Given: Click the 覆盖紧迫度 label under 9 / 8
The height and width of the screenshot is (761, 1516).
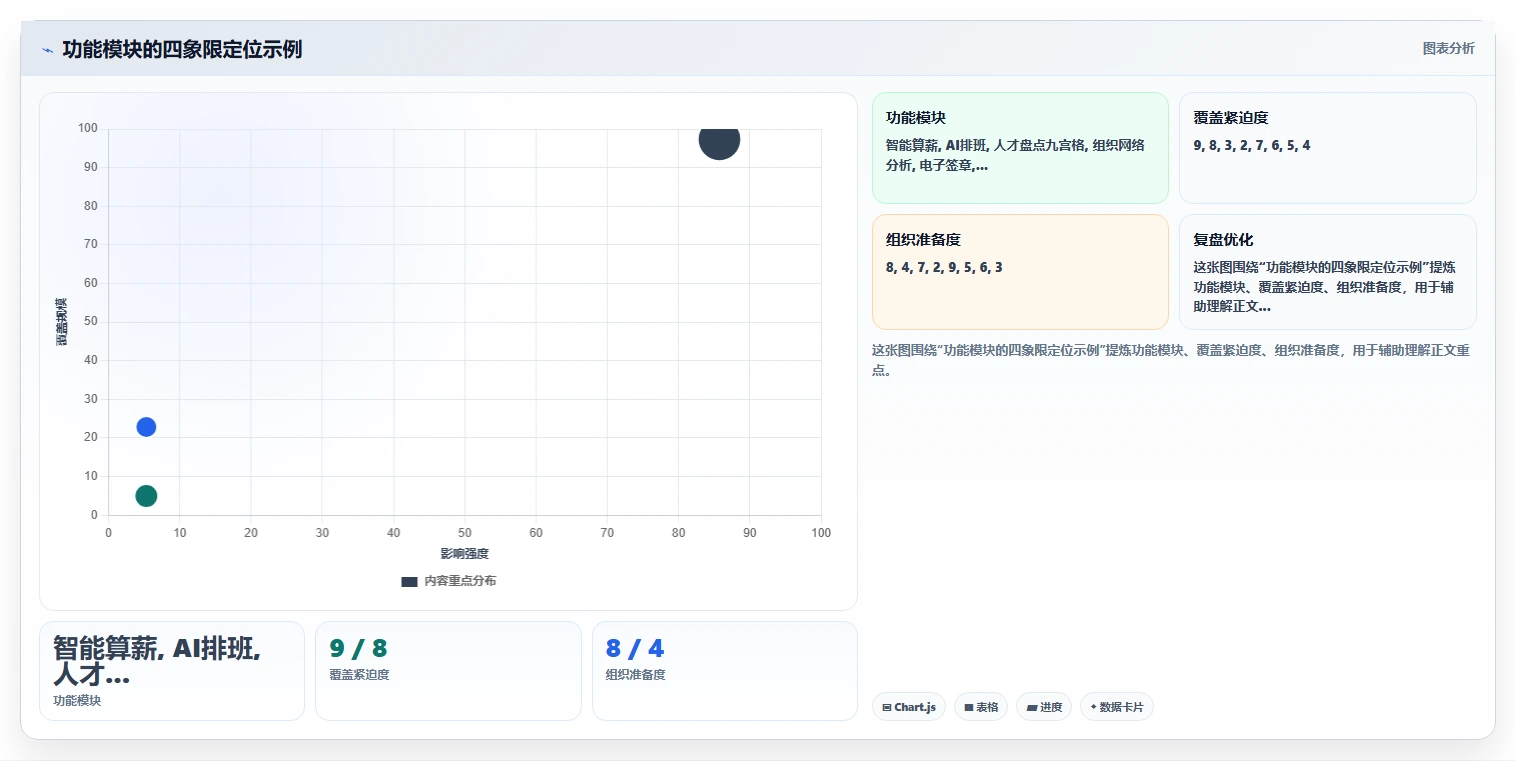Looking at the screenshot, I should coord(359,675).
